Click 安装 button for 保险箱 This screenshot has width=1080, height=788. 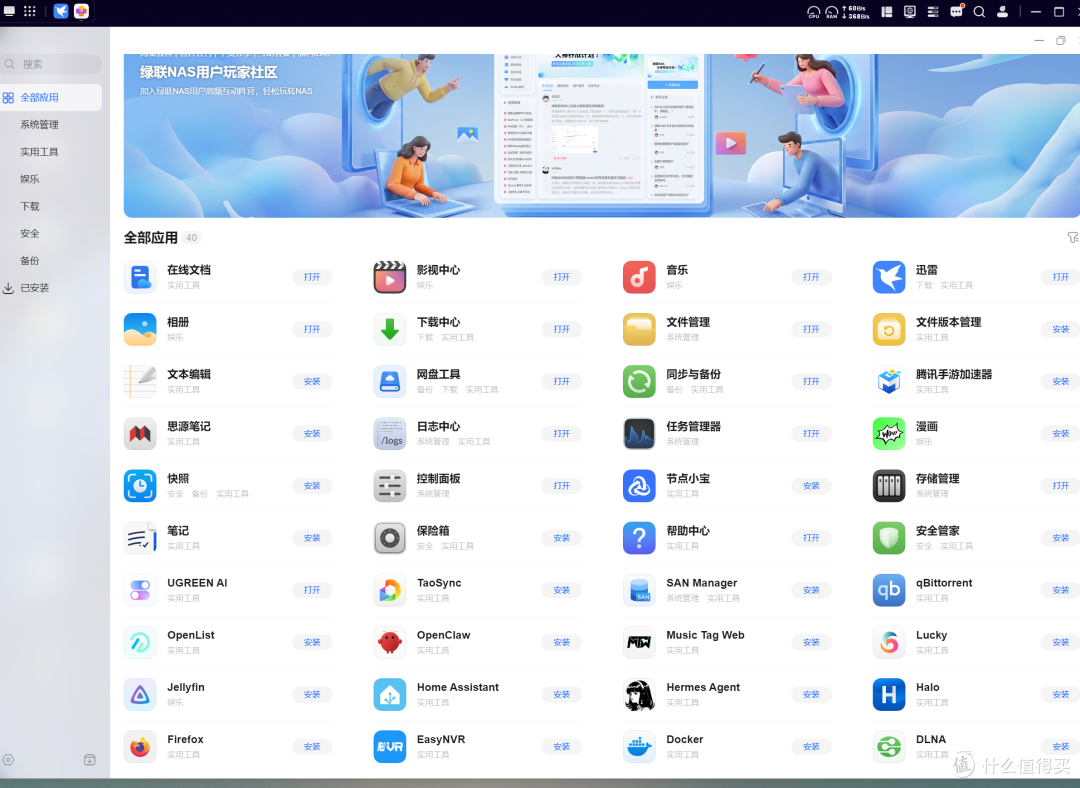pos(561,538)
